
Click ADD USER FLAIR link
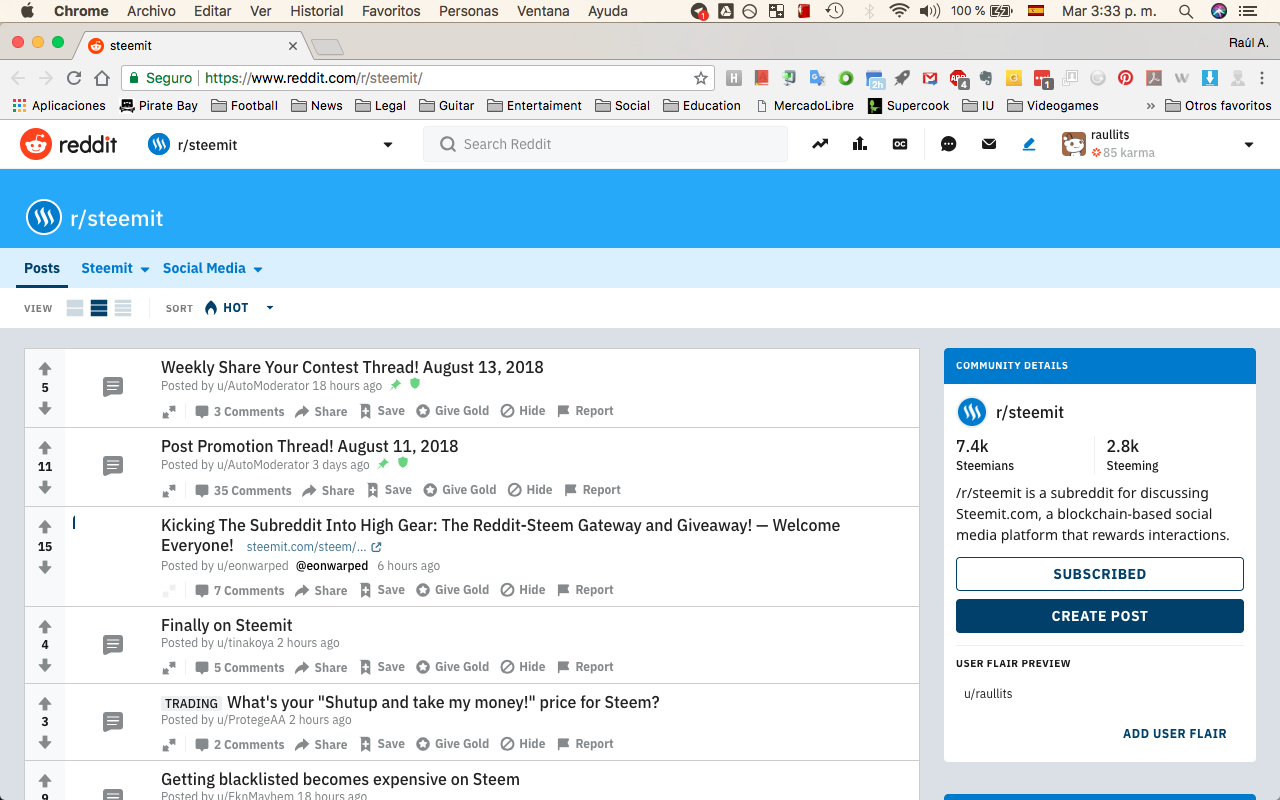pyautogui.click(x=1174, y=733)
